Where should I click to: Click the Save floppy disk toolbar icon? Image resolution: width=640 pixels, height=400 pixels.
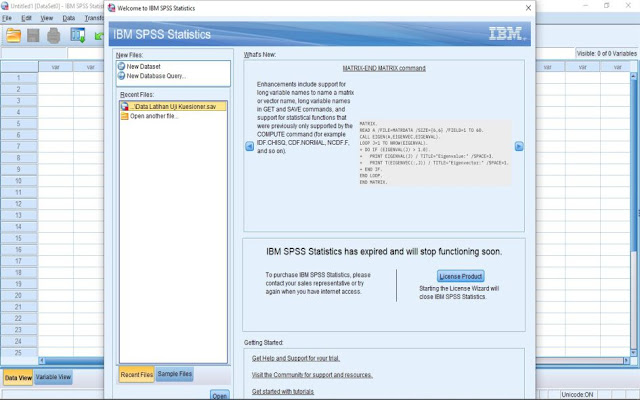pos(33,36)
